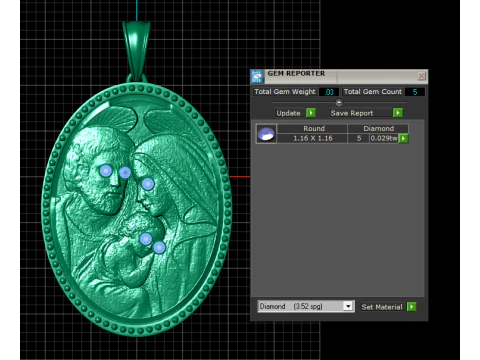Click the 1.16 X 1.16 size cell
Screen dimensions: 480x360
[313, 138]
